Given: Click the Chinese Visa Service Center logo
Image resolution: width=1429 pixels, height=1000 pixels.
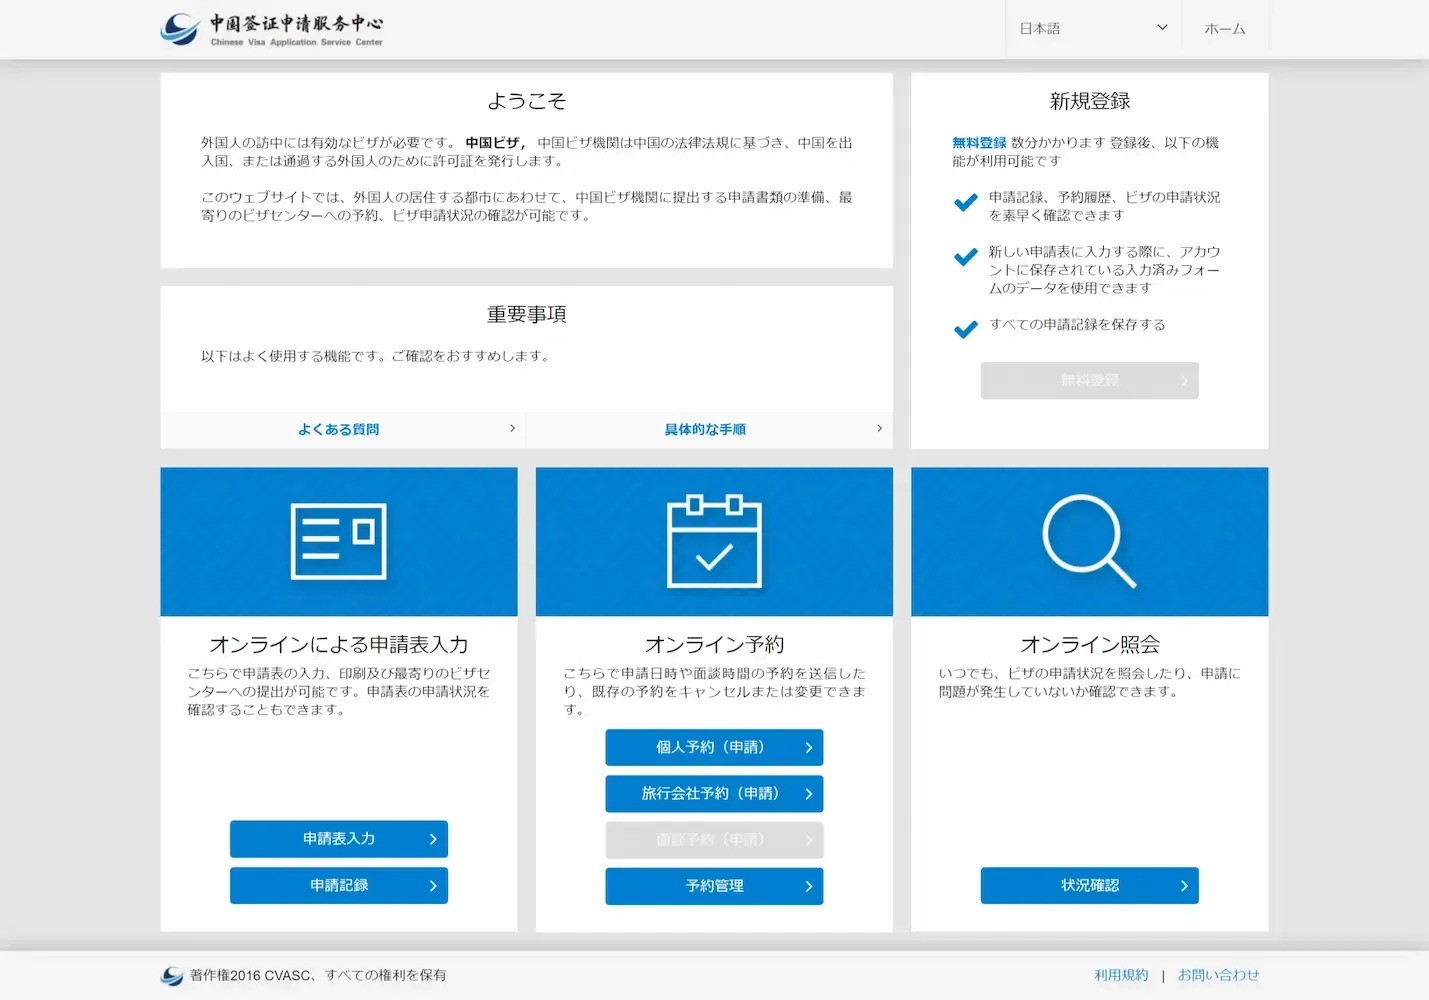Looking at the screenshot, I should 271,28.
